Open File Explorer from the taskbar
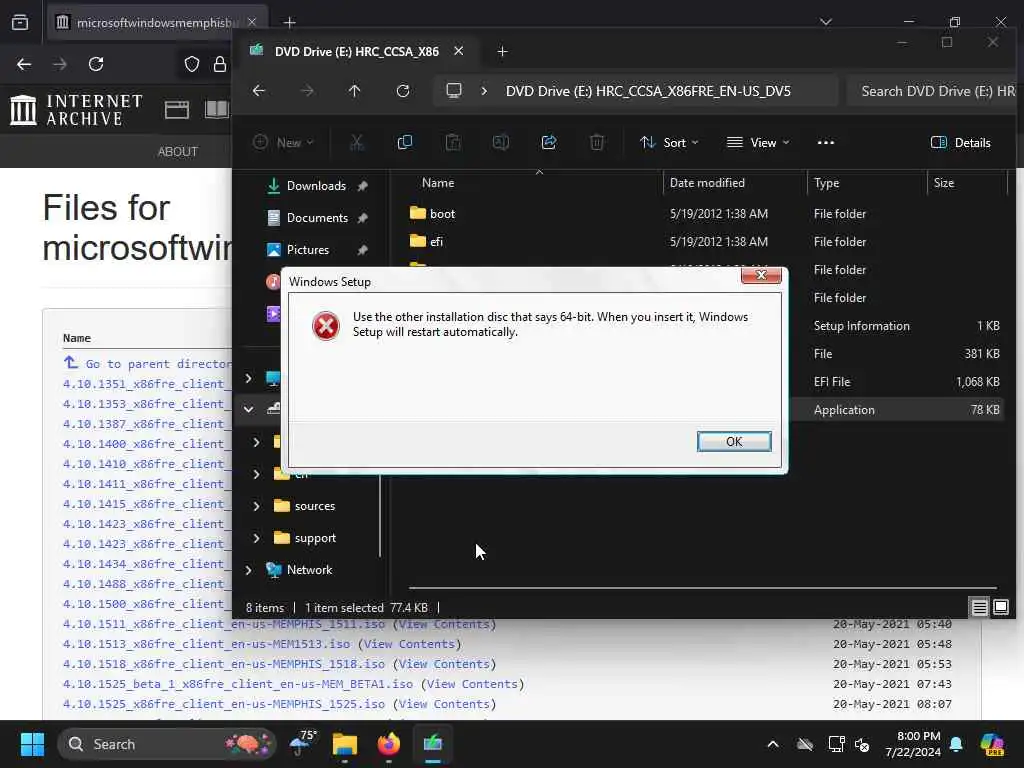The image size is (1024, 768). (344, 744)
